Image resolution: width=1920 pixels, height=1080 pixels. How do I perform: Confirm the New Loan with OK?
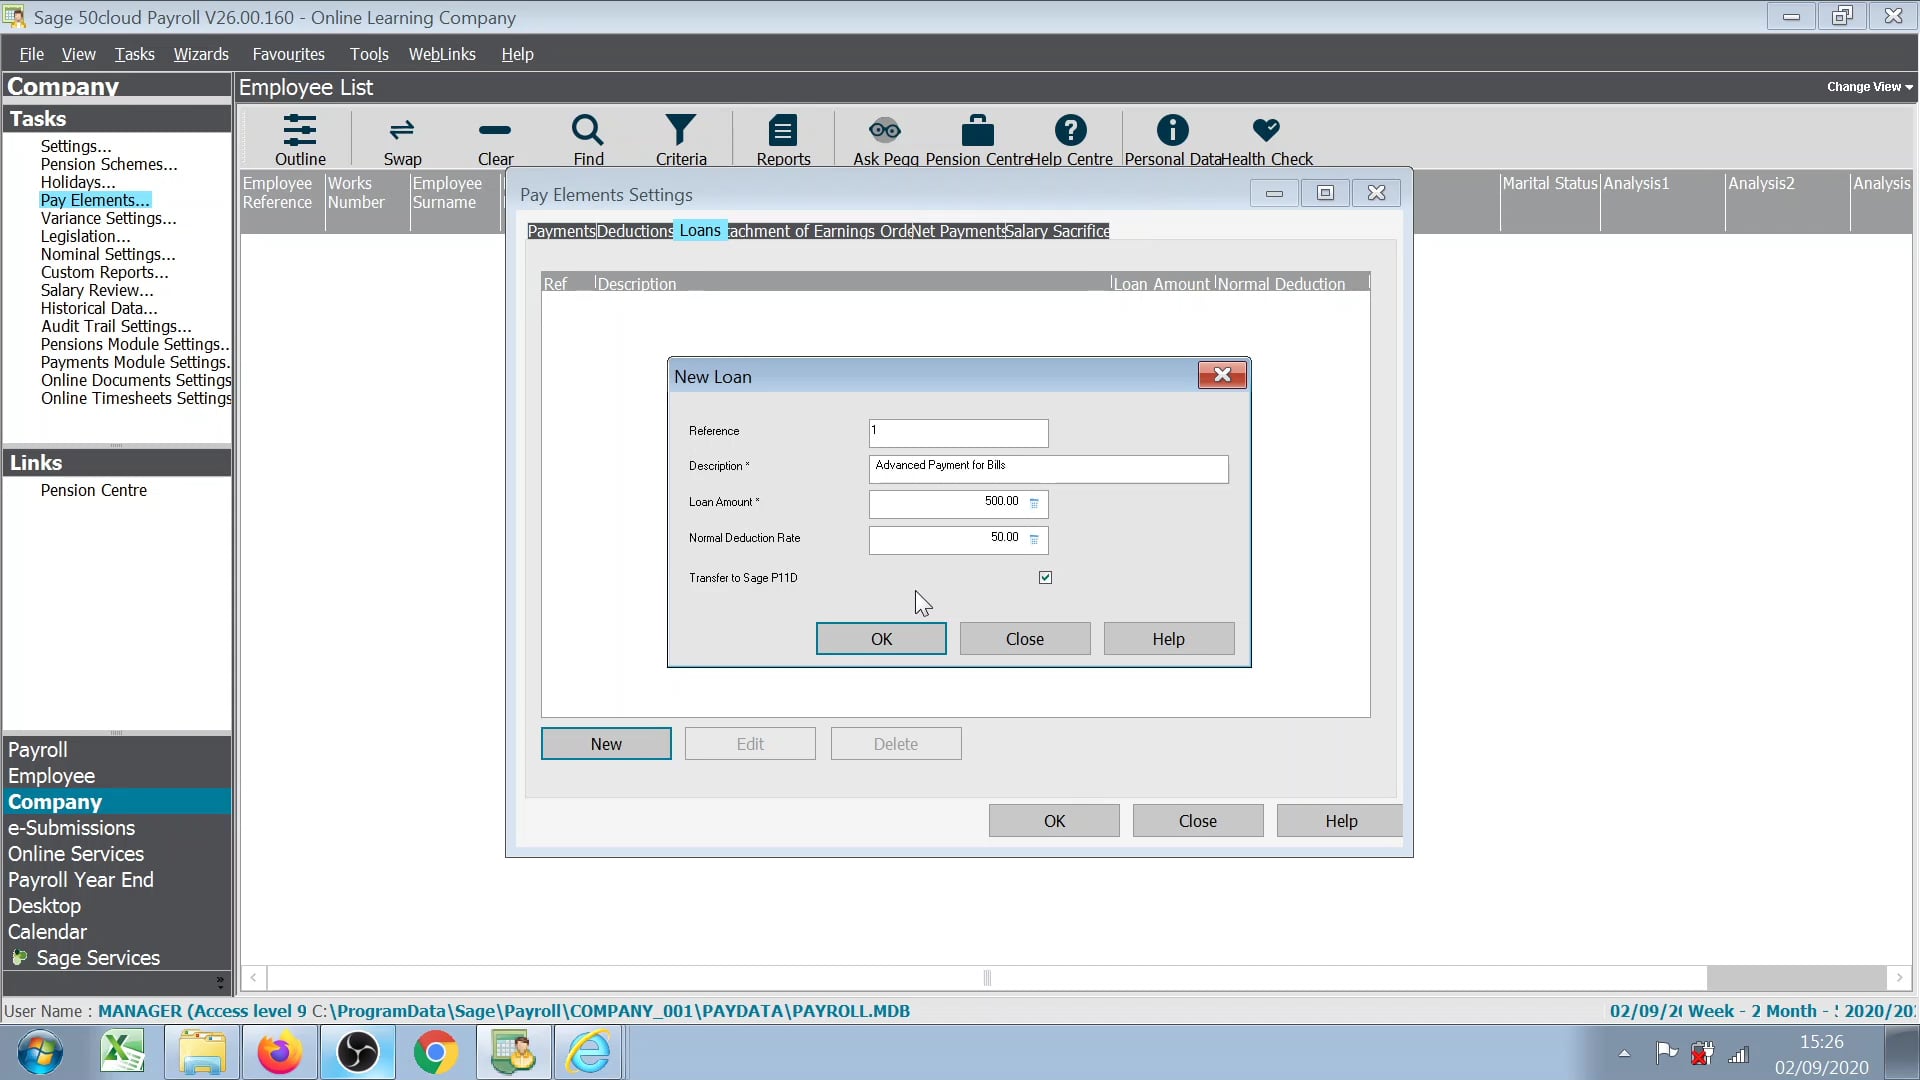[x=881, y=639]
